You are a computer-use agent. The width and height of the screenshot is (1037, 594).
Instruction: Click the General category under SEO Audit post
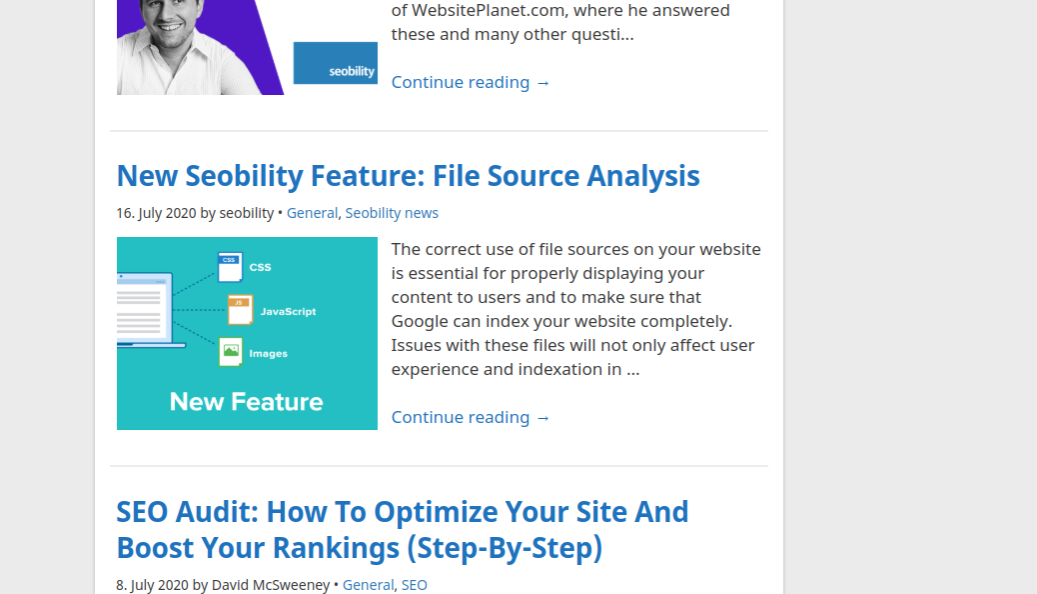pos(368,585)
